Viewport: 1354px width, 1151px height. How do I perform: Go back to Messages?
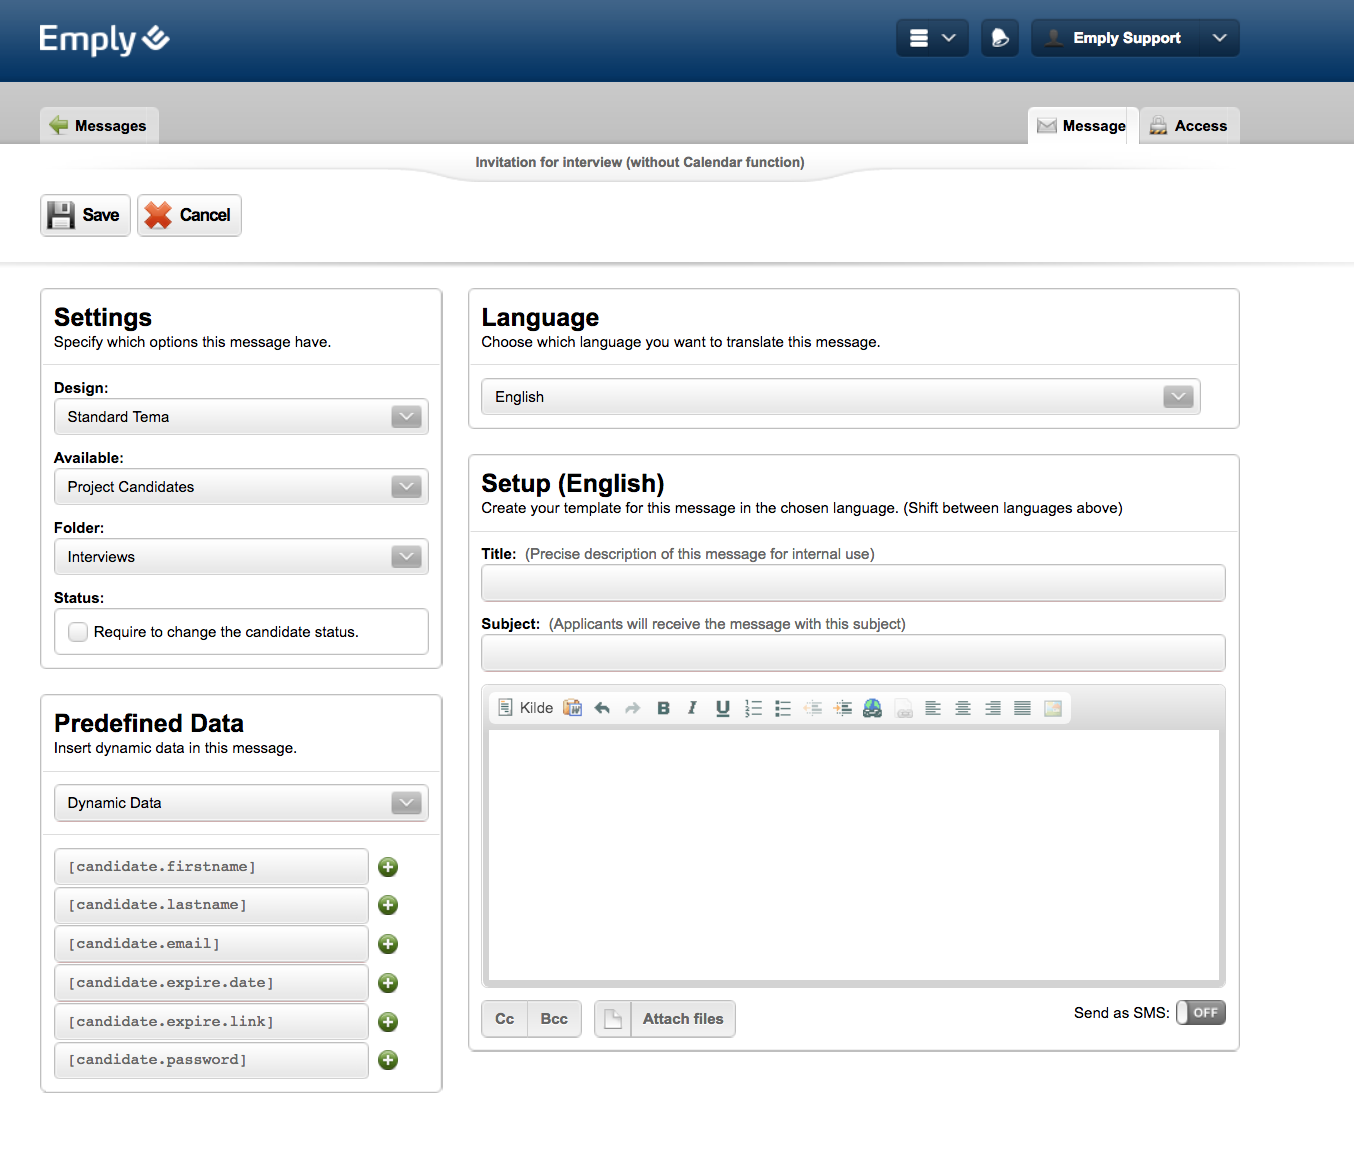99,126
